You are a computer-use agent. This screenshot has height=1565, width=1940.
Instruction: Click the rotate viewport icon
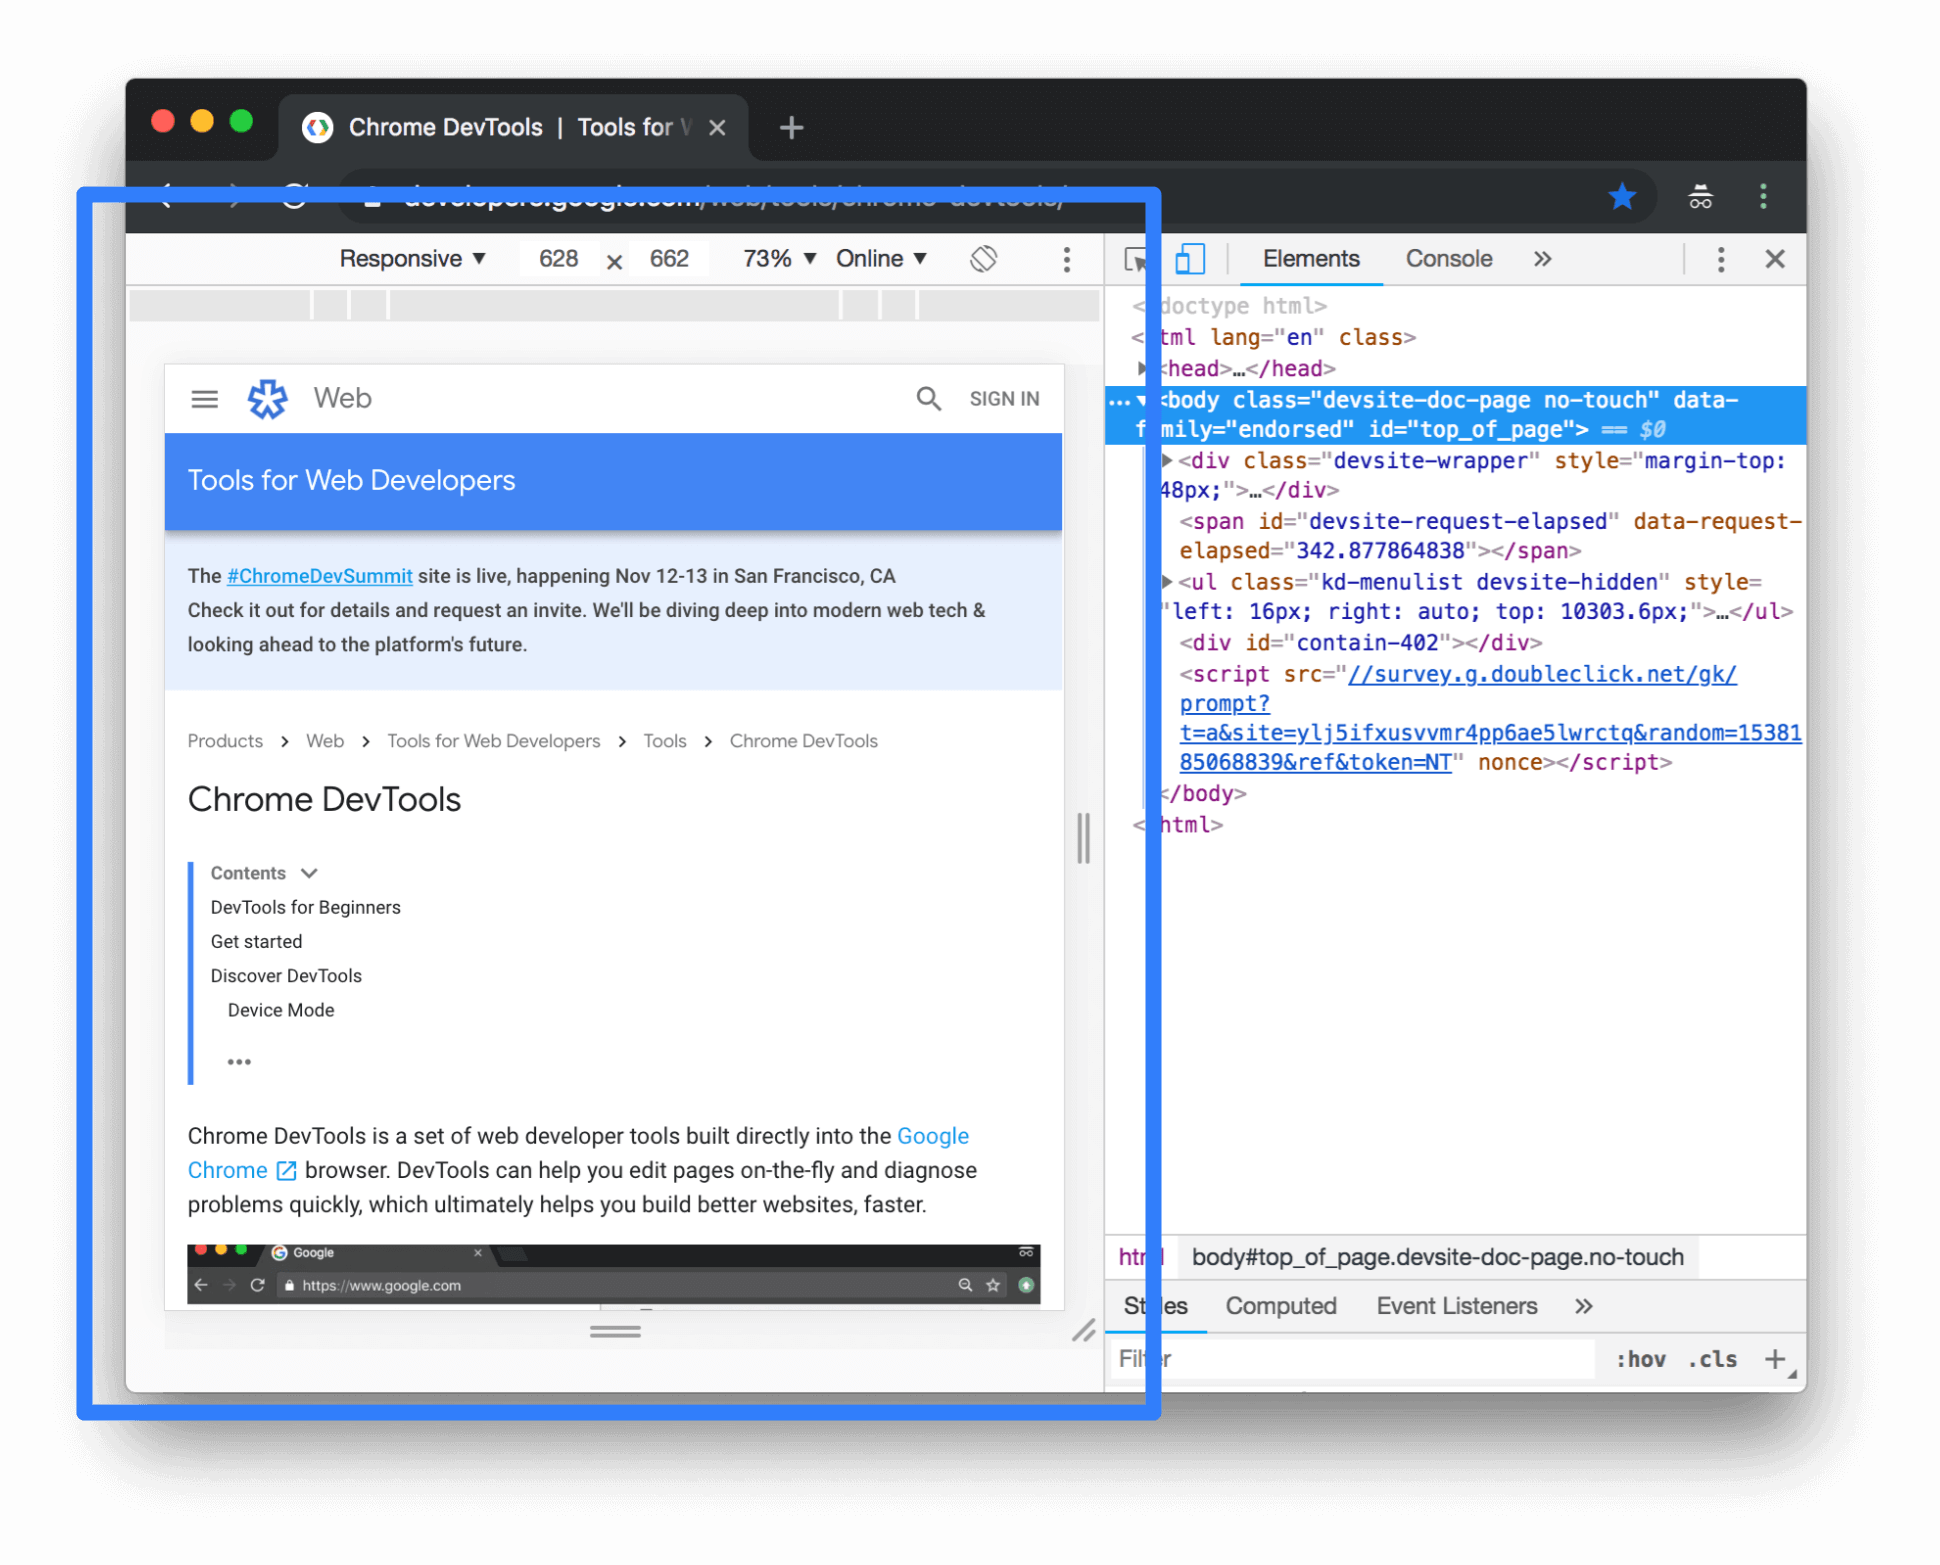[x=983, y=259]
